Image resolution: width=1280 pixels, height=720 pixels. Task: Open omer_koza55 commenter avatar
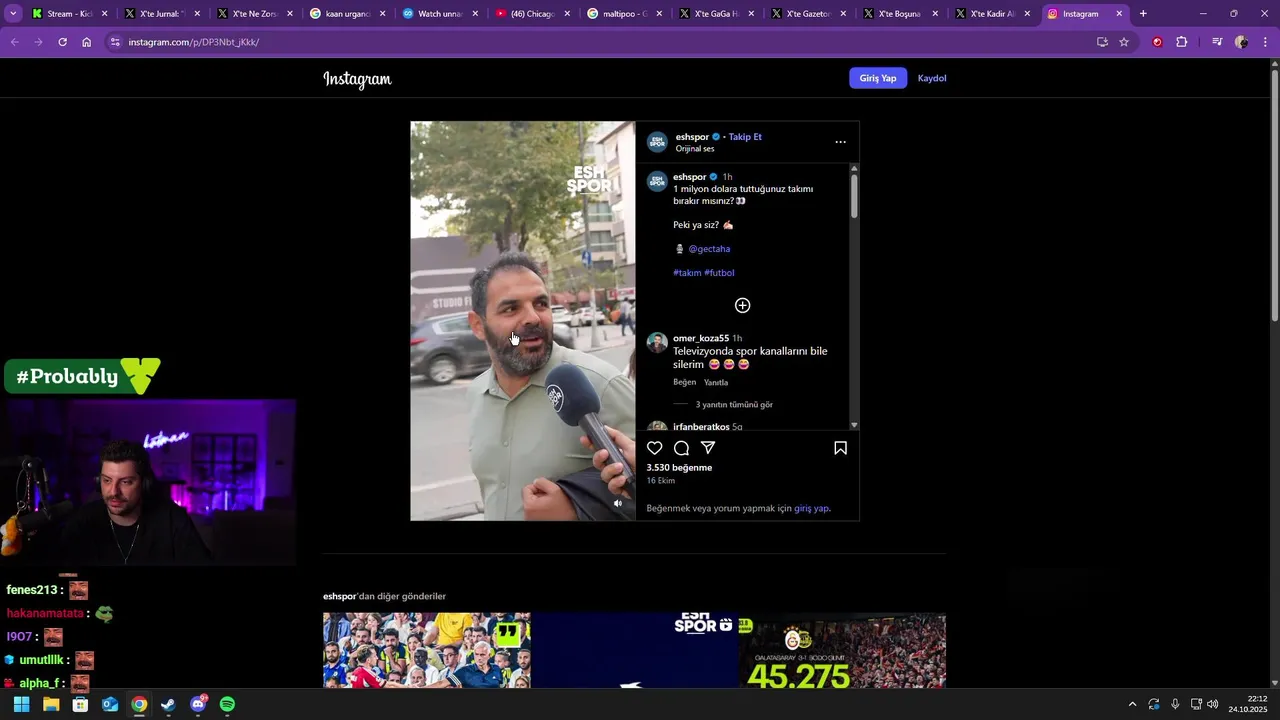point(657,343)
